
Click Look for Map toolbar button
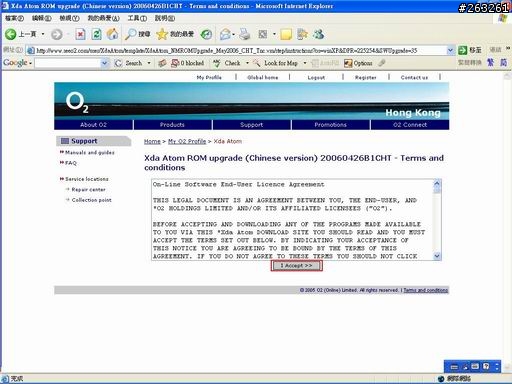276,63
